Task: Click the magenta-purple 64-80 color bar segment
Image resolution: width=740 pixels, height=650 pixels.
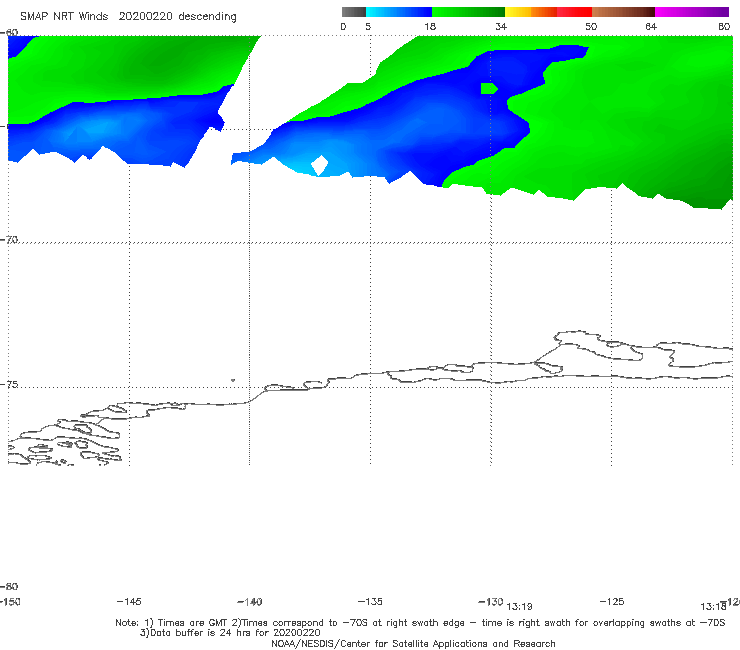Action: point(692,12)
